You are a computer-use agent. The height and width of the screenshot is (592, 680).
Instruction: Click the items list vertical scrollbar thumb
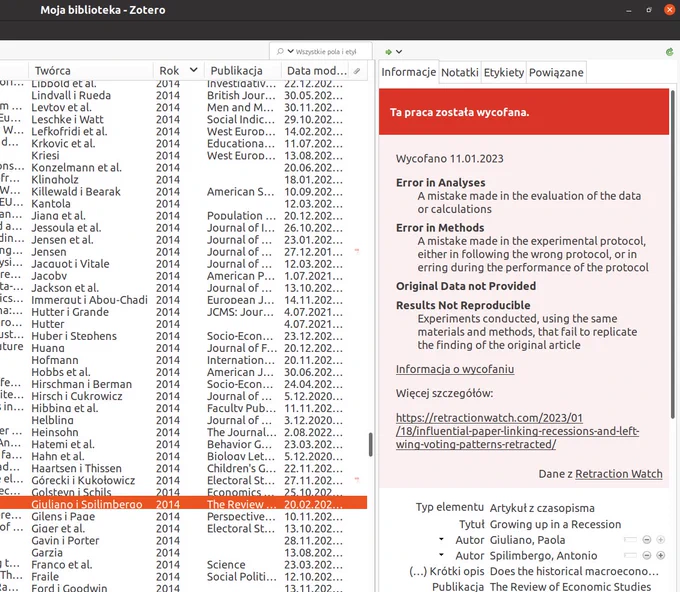click(371, 444)
